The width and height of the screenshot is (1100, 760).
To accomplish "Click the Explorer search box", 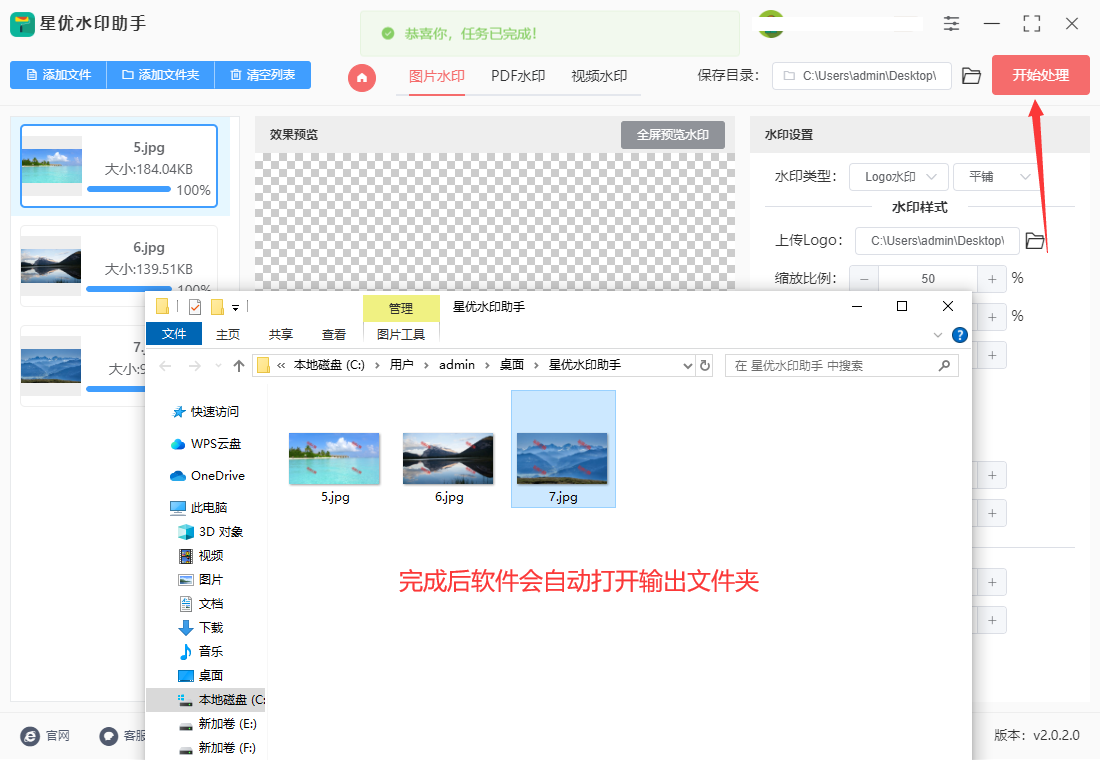I will pyautogui.click(x=841, y=366).
